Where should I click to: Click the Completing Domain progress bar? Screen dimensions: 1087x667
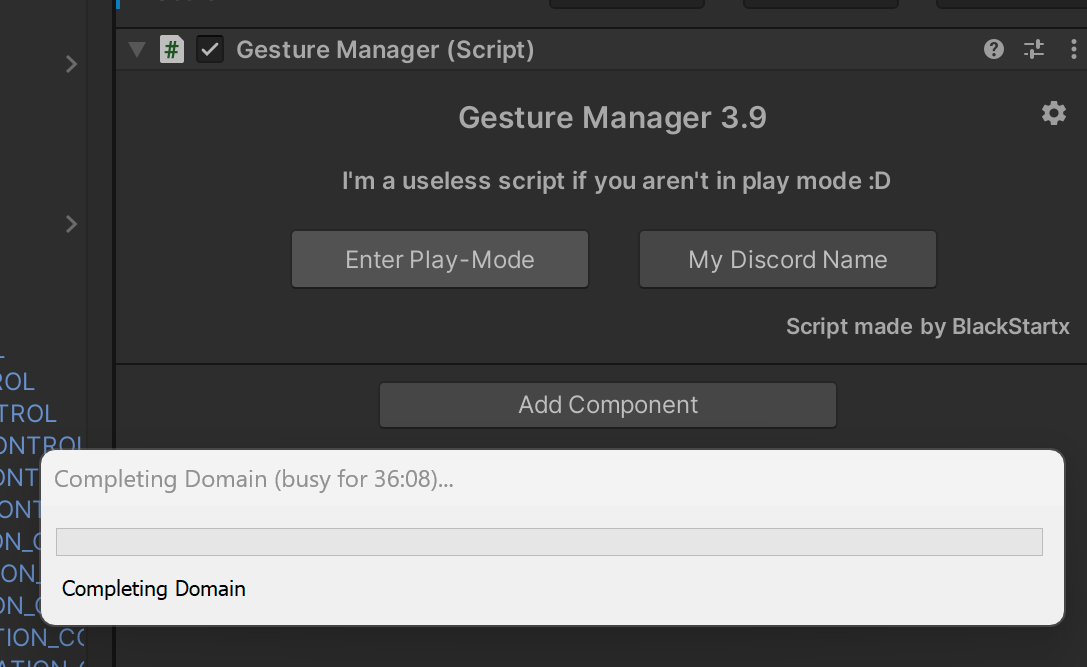[x=548, y=542]
